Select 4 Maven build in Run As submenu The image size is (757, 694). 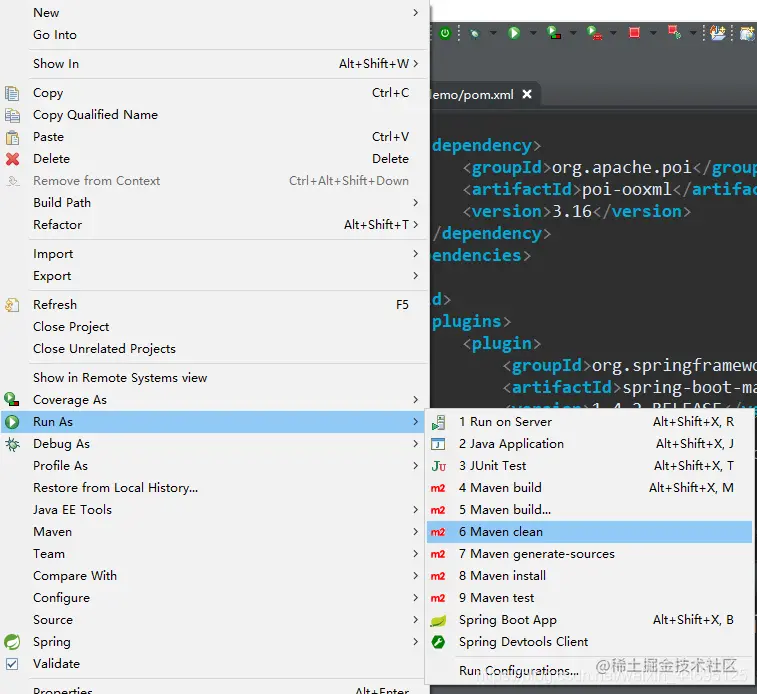(589, 488)
